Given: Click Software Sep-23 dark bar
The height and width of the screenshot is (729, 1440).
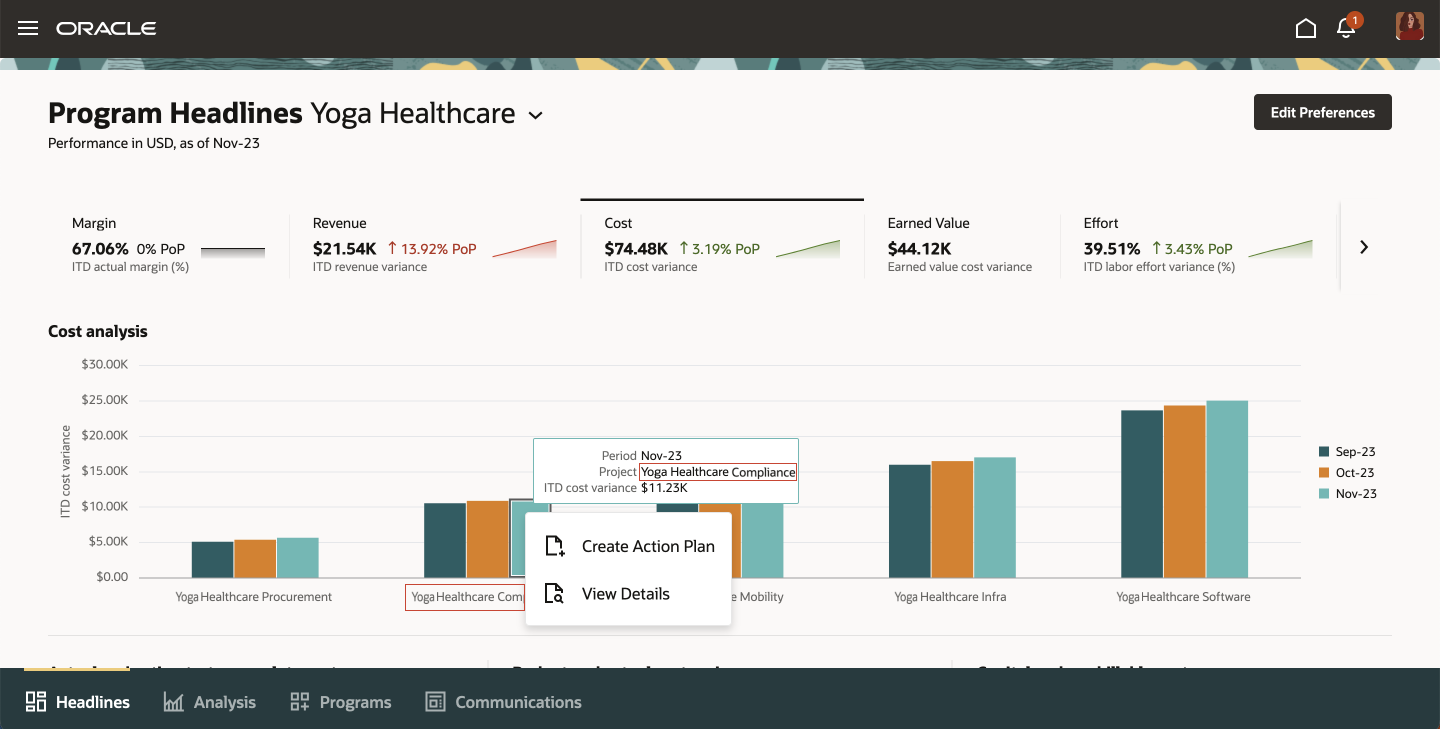Looking at the screenshot, I should click(1142, 494).
